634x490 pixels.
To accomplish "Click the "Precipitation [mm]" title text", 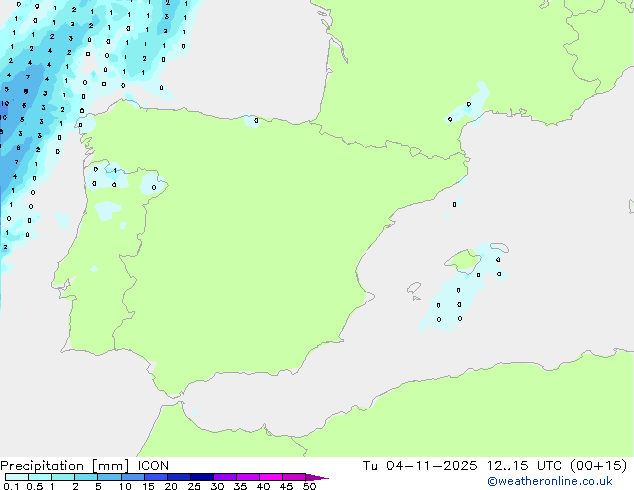I will [64, 466].
